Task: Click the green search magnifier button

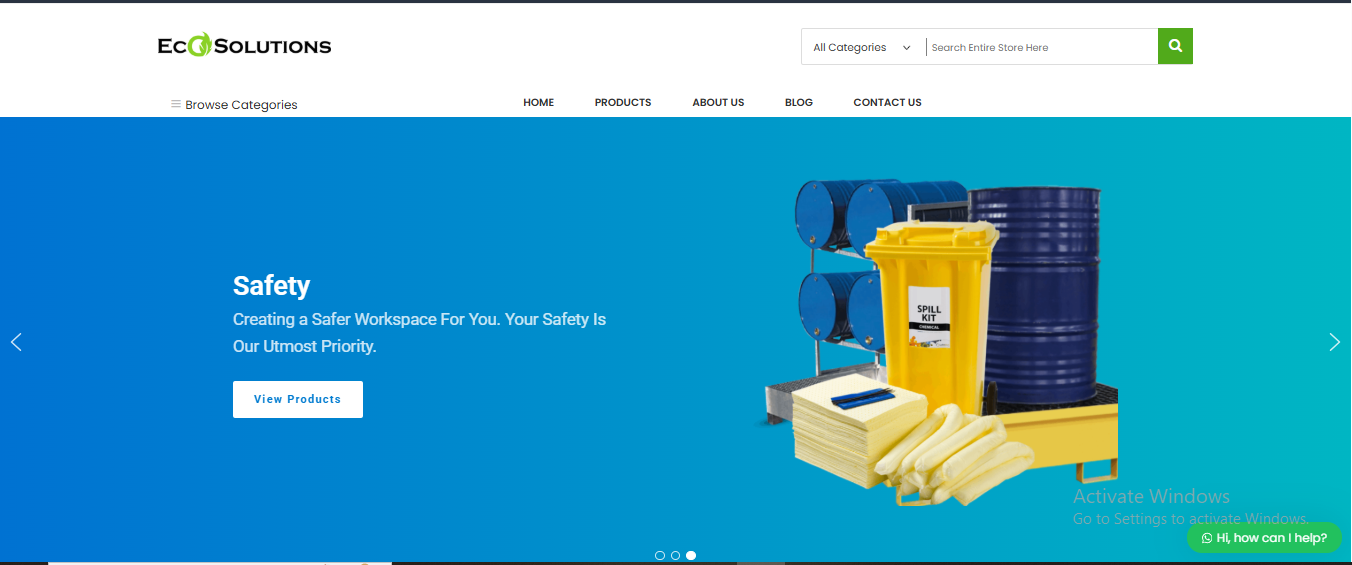Action: [x=1175, y=46]
